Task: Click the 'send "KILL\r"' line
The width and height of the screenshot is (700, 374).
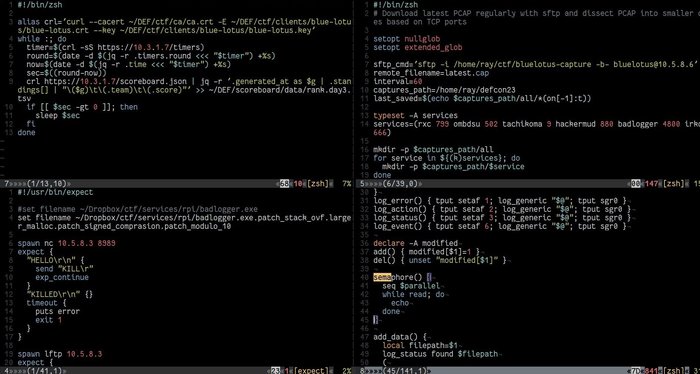Action: 64,269
